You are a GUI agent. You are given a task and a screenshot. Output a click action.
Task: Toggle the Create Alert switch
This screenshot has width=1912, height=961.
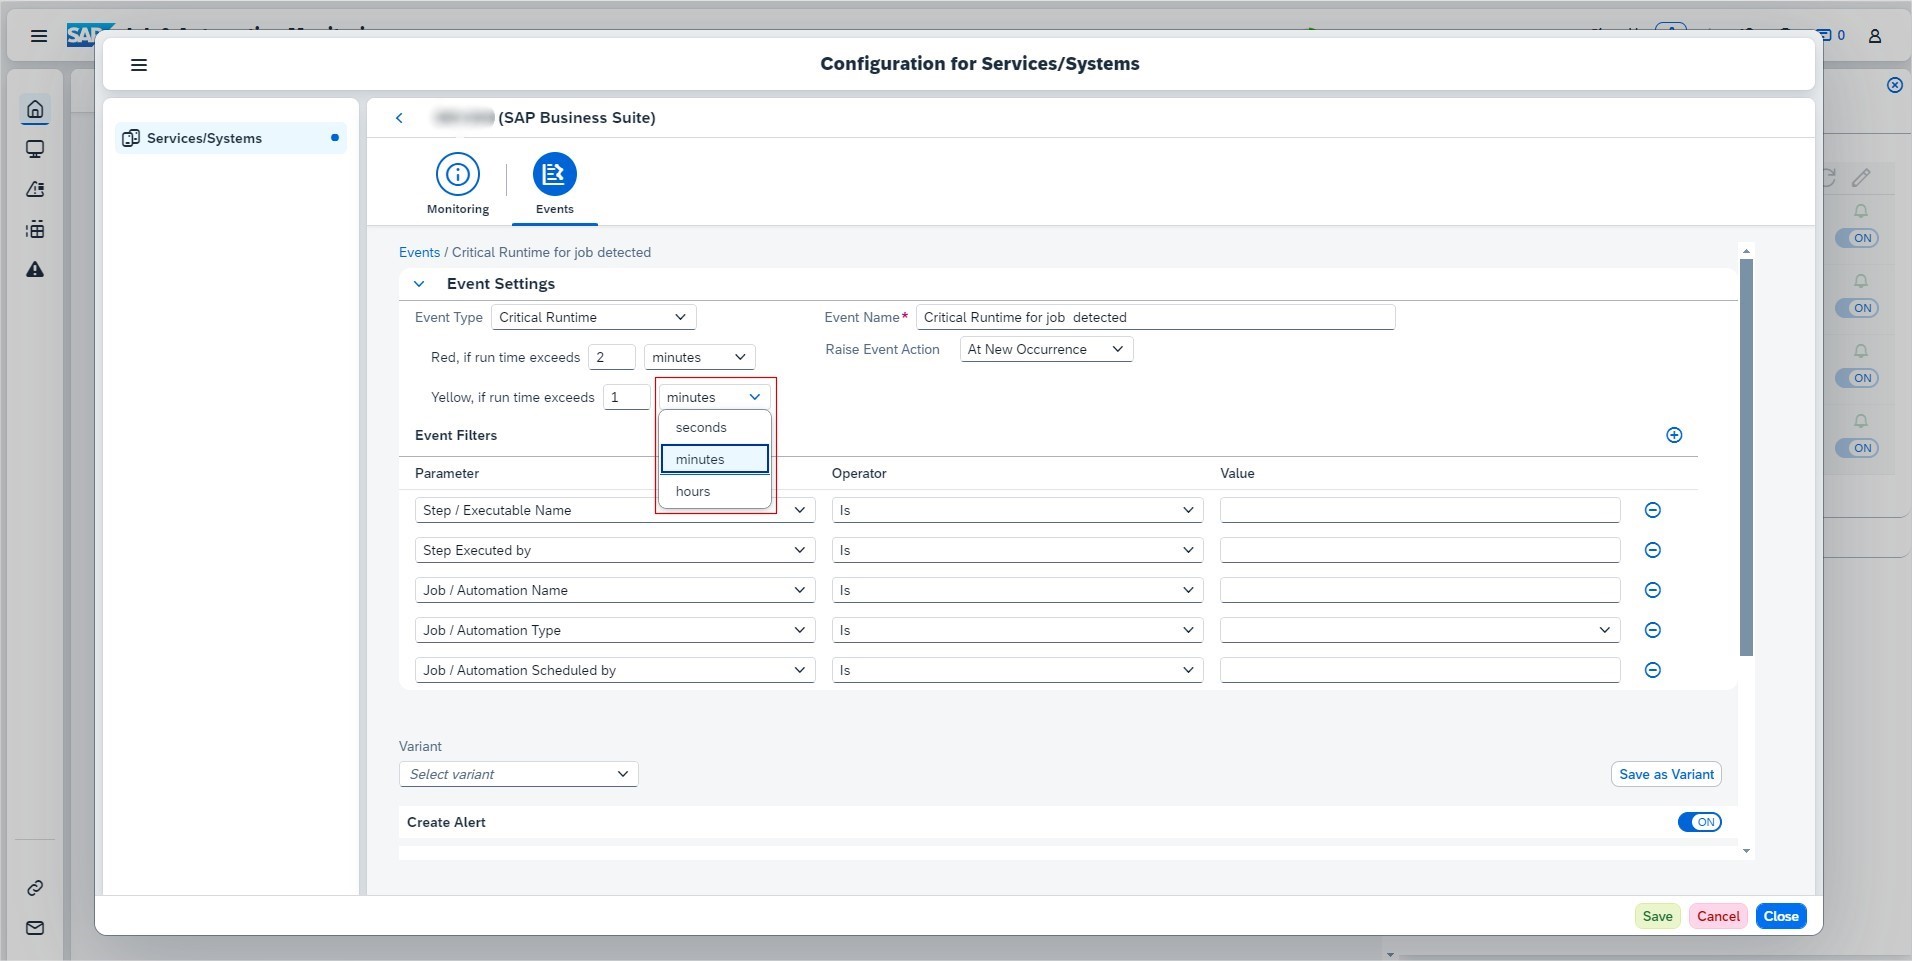click(x=1699, y=822)
